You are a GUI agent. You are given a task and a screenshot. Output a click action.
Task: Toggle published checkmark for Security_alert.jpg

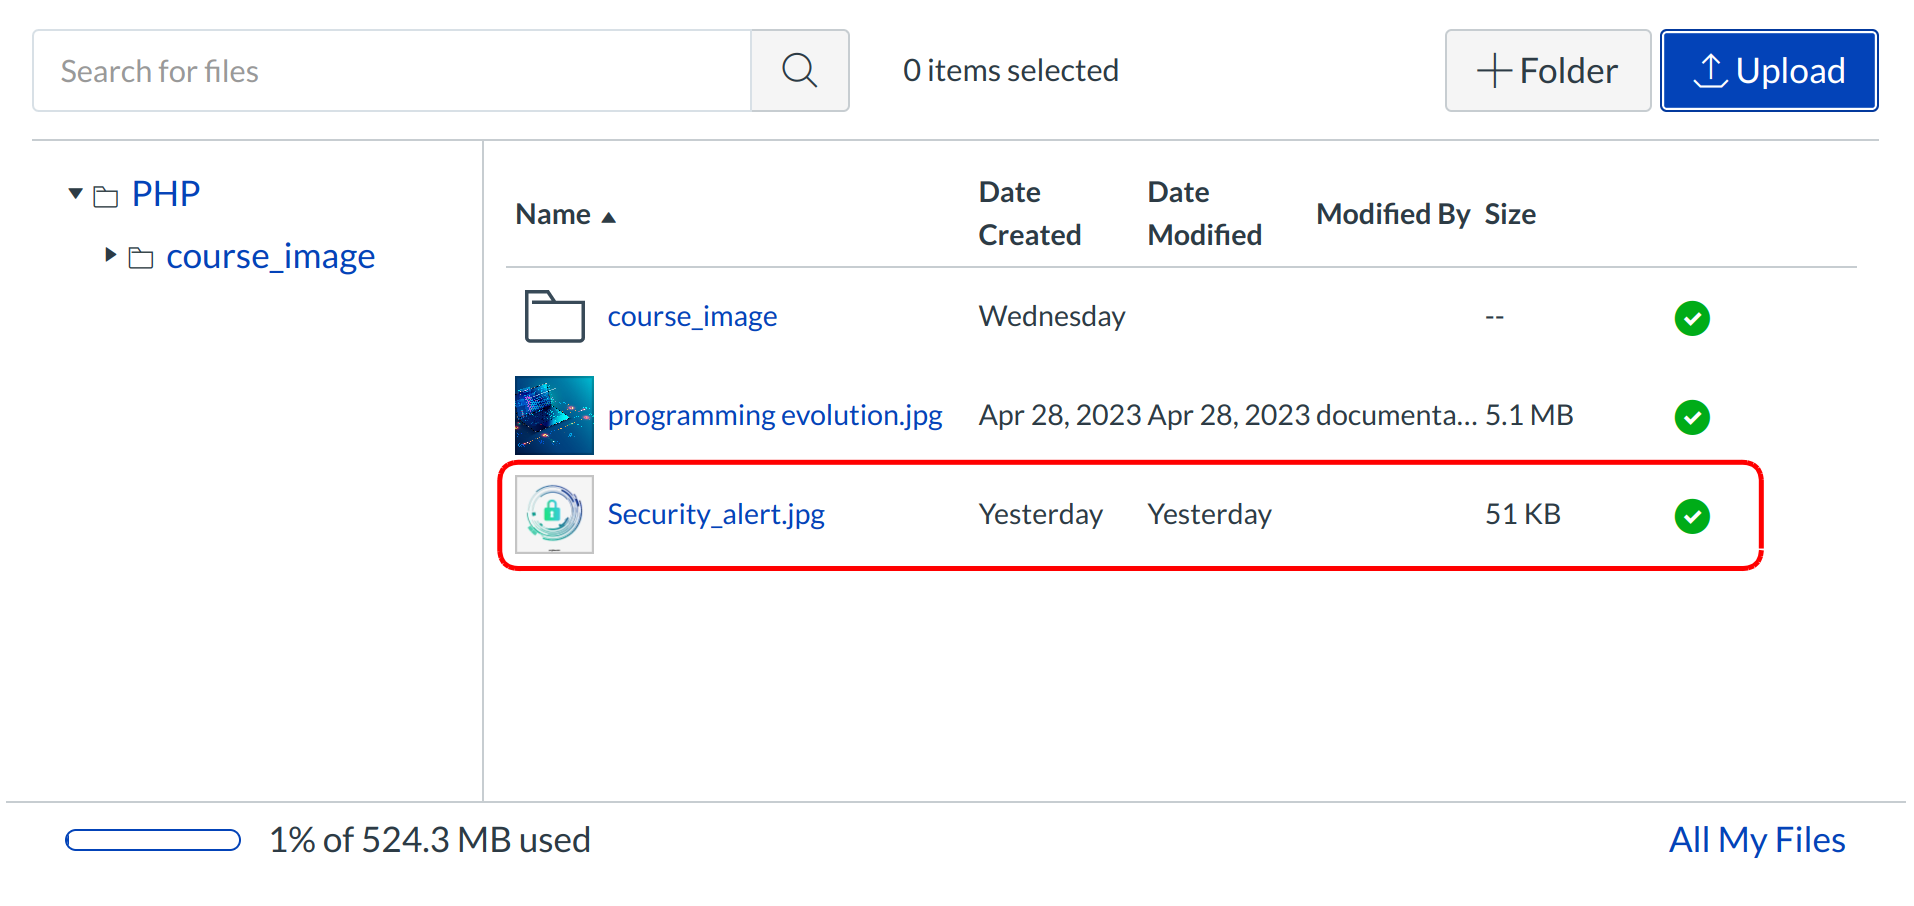[x=1691, y=516]
